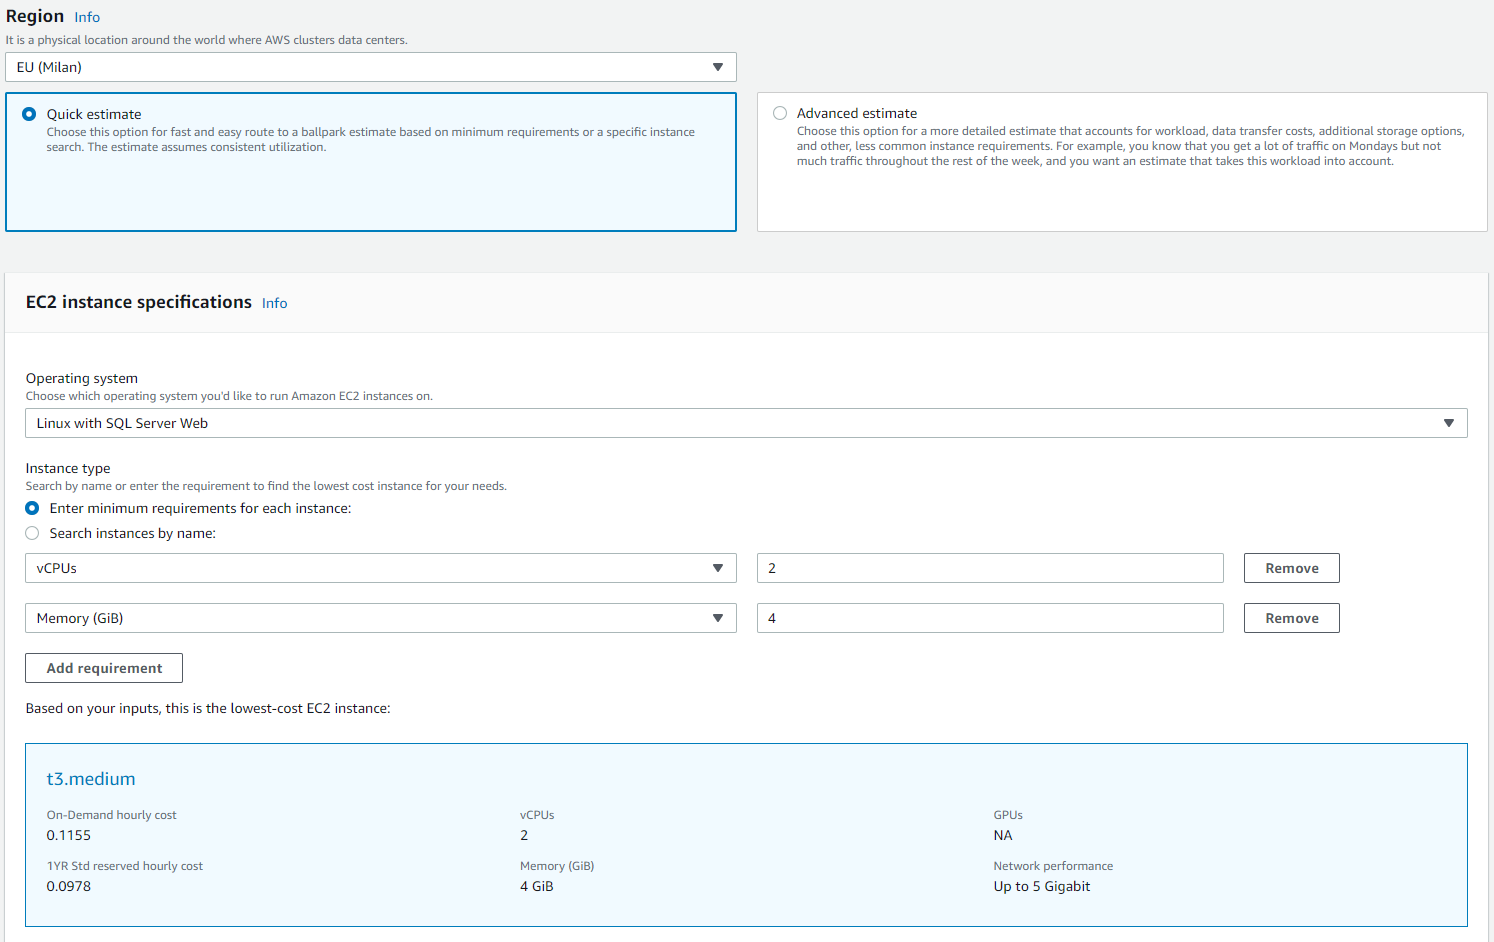
Task: Click the Info link next to Region
Action: pos(87,17)
